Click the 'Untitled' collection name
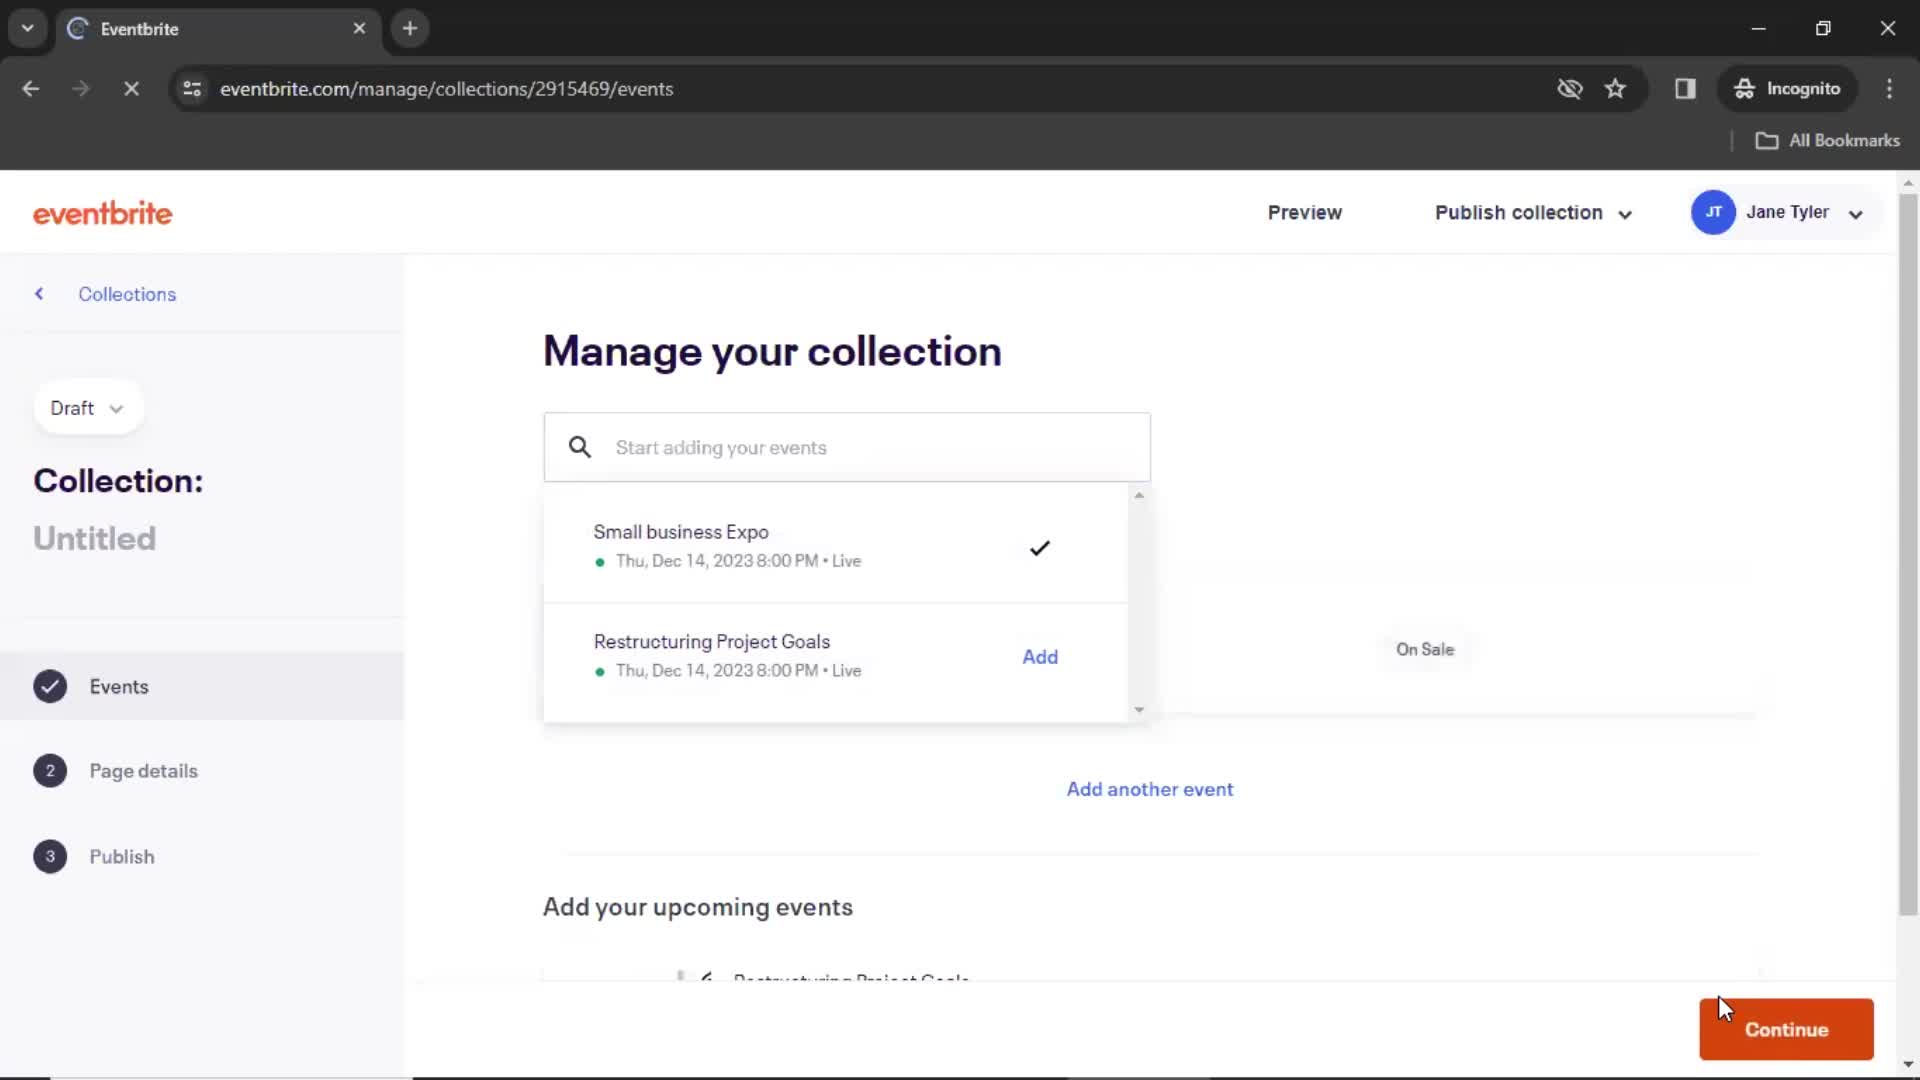1920x1080 pixels. (95, 539)
